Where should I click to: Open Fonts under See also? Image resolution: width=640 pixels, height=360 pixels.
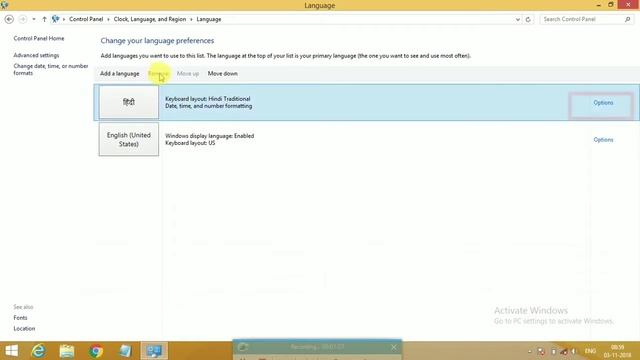pyautogui.click(x=20, y=318)
